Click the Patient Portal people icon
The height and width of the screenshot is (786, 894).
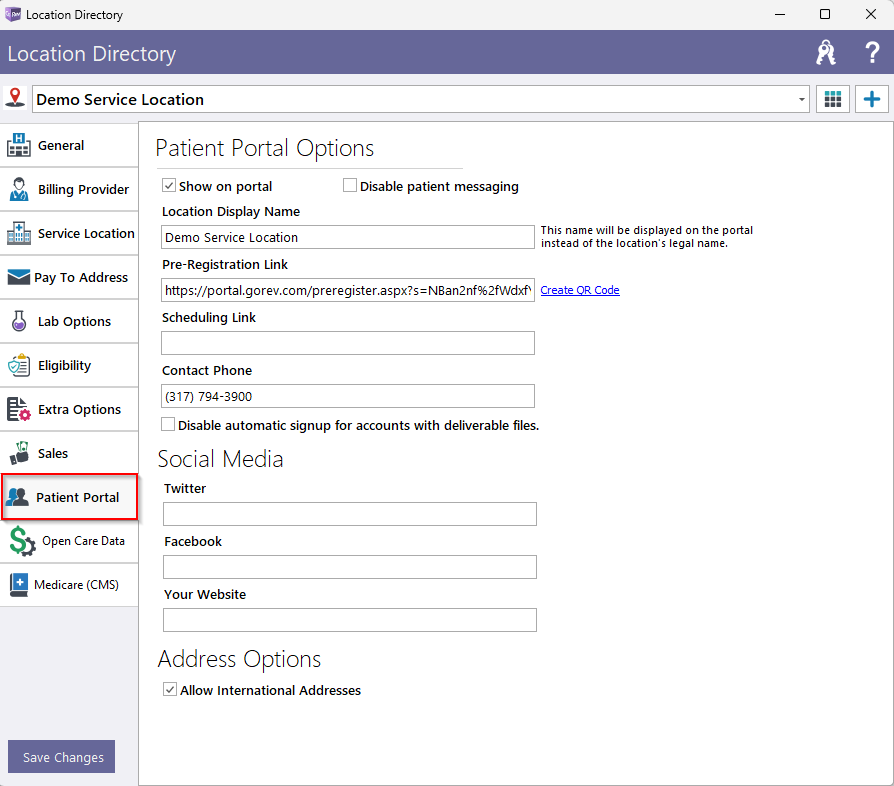(x=18, y=497)
